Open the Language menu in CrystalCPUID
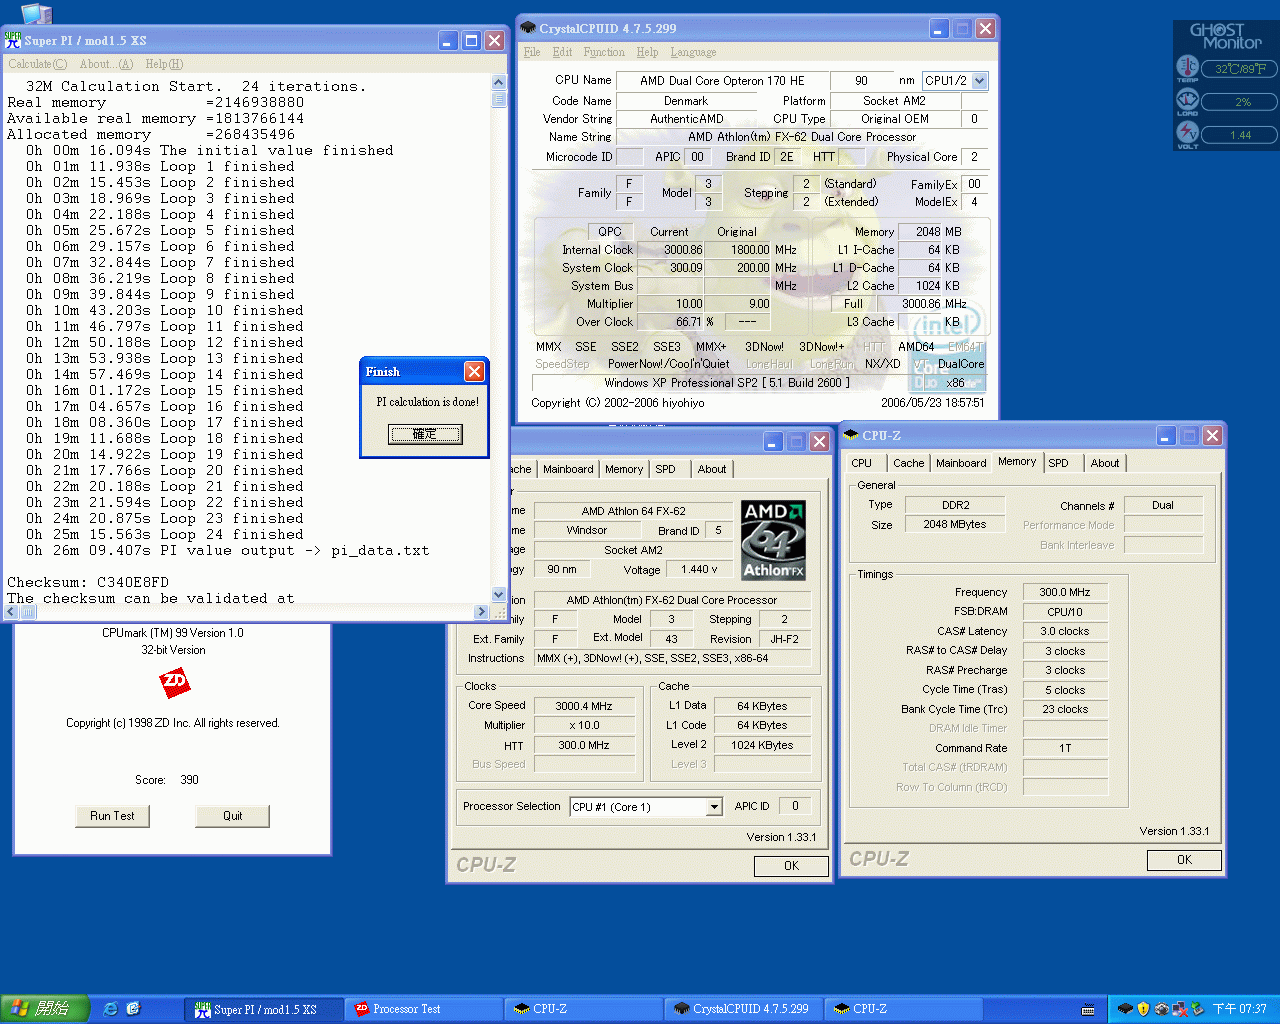Viewport: 1280px width, 1024px height. click(693, 52)
